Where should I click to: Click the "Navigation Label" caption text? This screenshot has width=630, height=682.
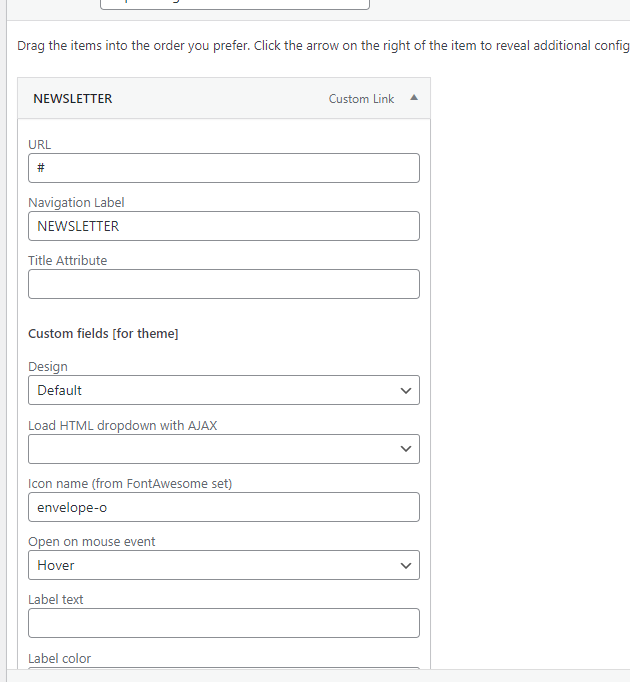pos(76,202)
